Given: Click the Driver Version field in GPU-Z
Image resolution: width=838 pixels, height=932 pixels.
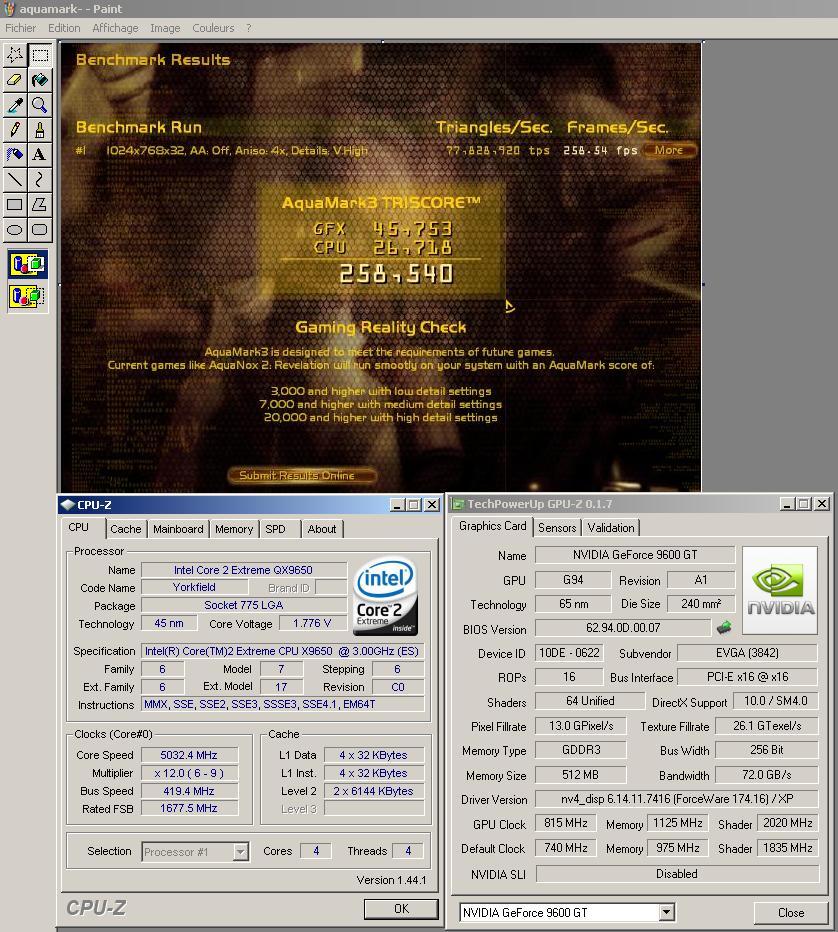Looking at the screenshot, I should 676,799.
